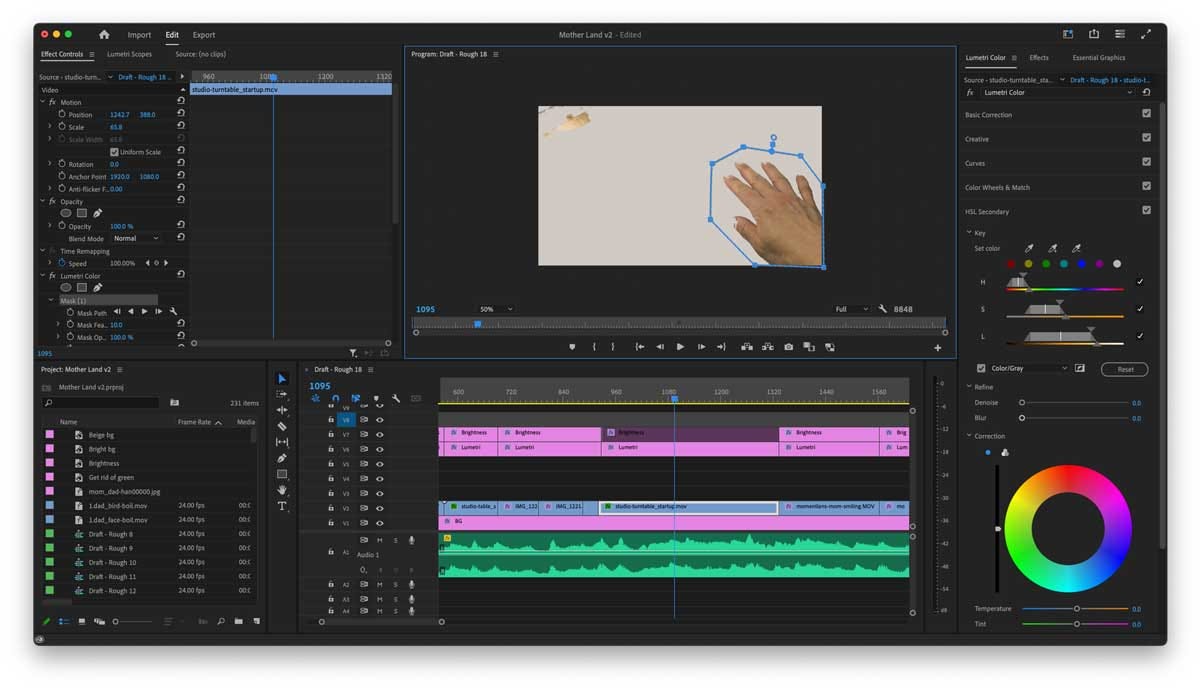Open the share icon in top bar
The height and width of the screenshot is (689, 1200).
click(x=1094, y=34)
